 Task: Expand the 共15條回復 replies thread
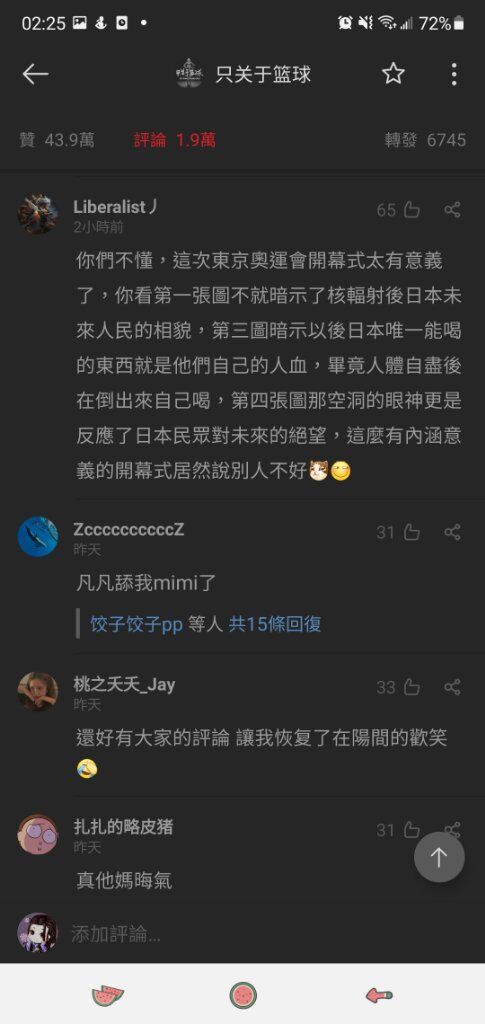pos(275,624)
